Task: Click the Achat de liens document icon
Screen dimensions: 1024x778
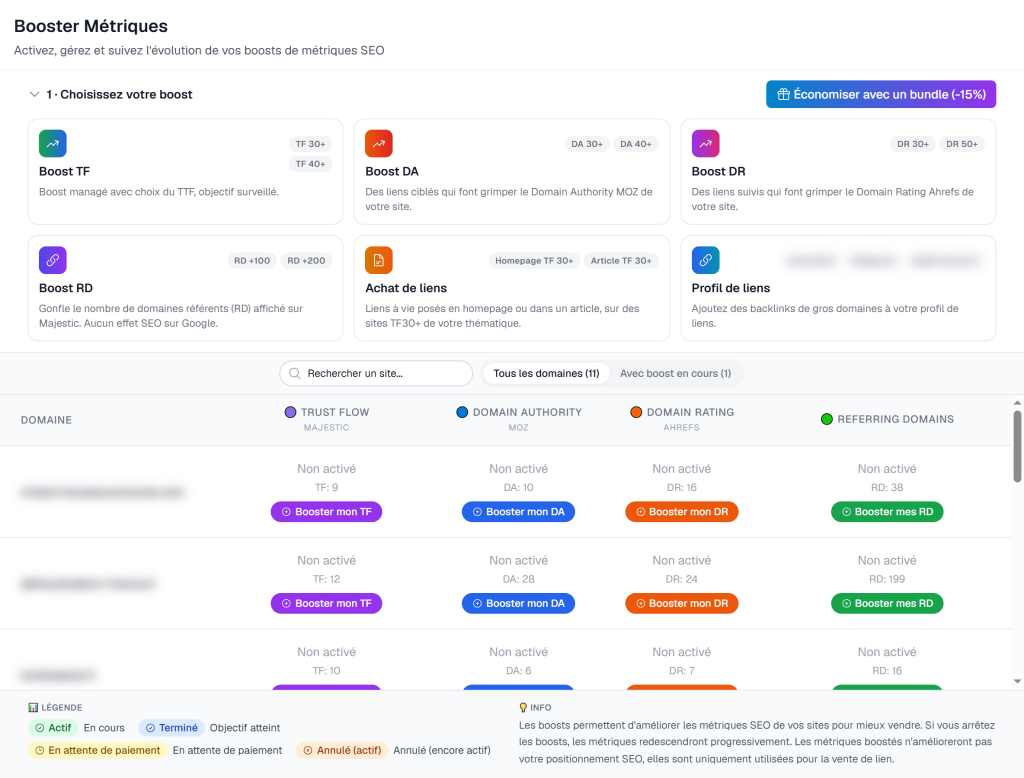Action: [379, 260]
